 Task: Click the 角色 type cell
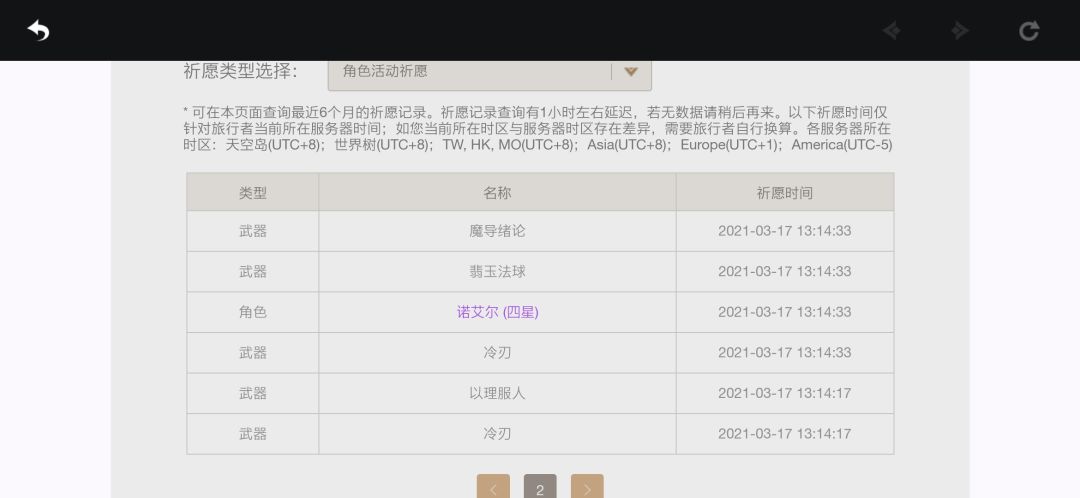click(x=253, y=312)
